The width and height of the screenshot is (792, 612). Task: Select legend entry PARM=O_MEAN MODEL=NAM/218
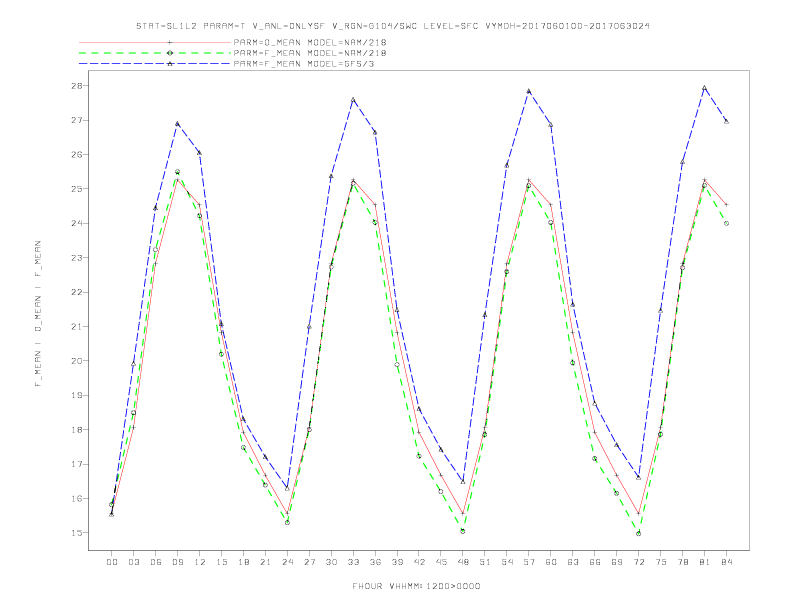pos(310,42)
